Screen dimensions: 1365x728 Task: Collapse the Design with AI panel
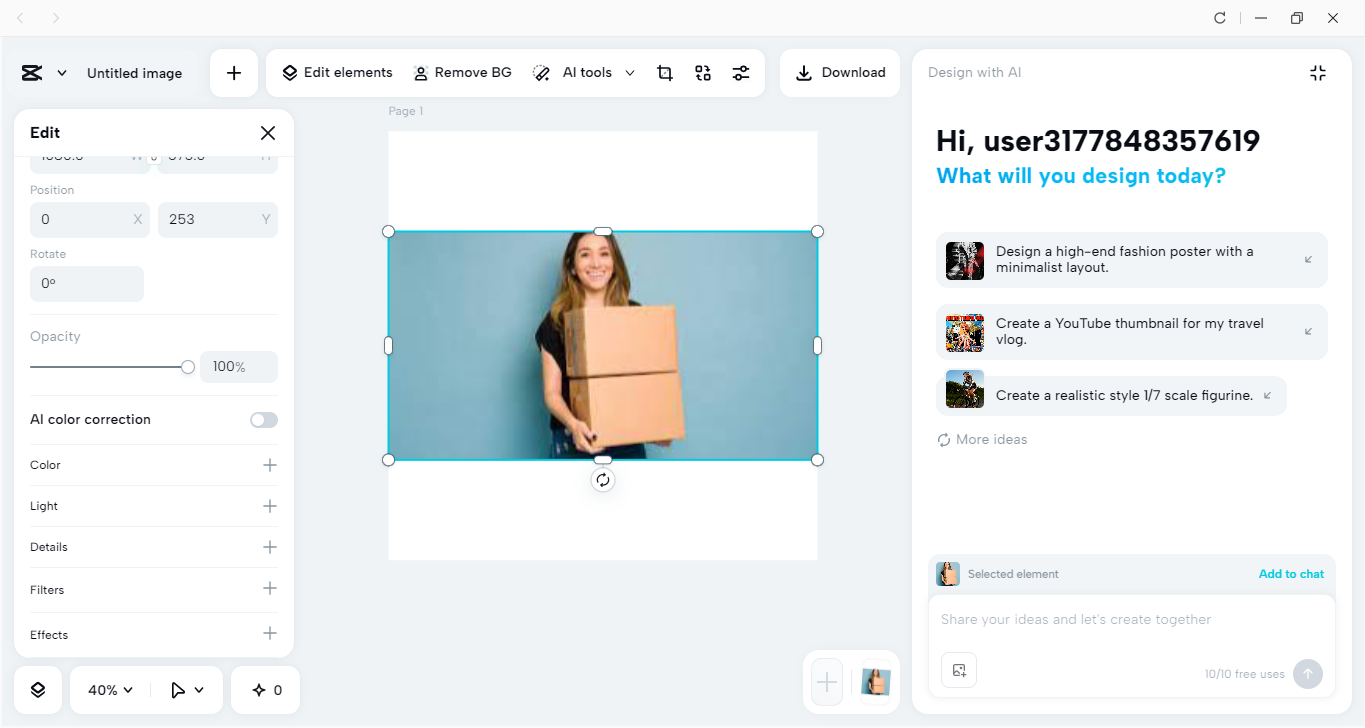coord(1318,73)
